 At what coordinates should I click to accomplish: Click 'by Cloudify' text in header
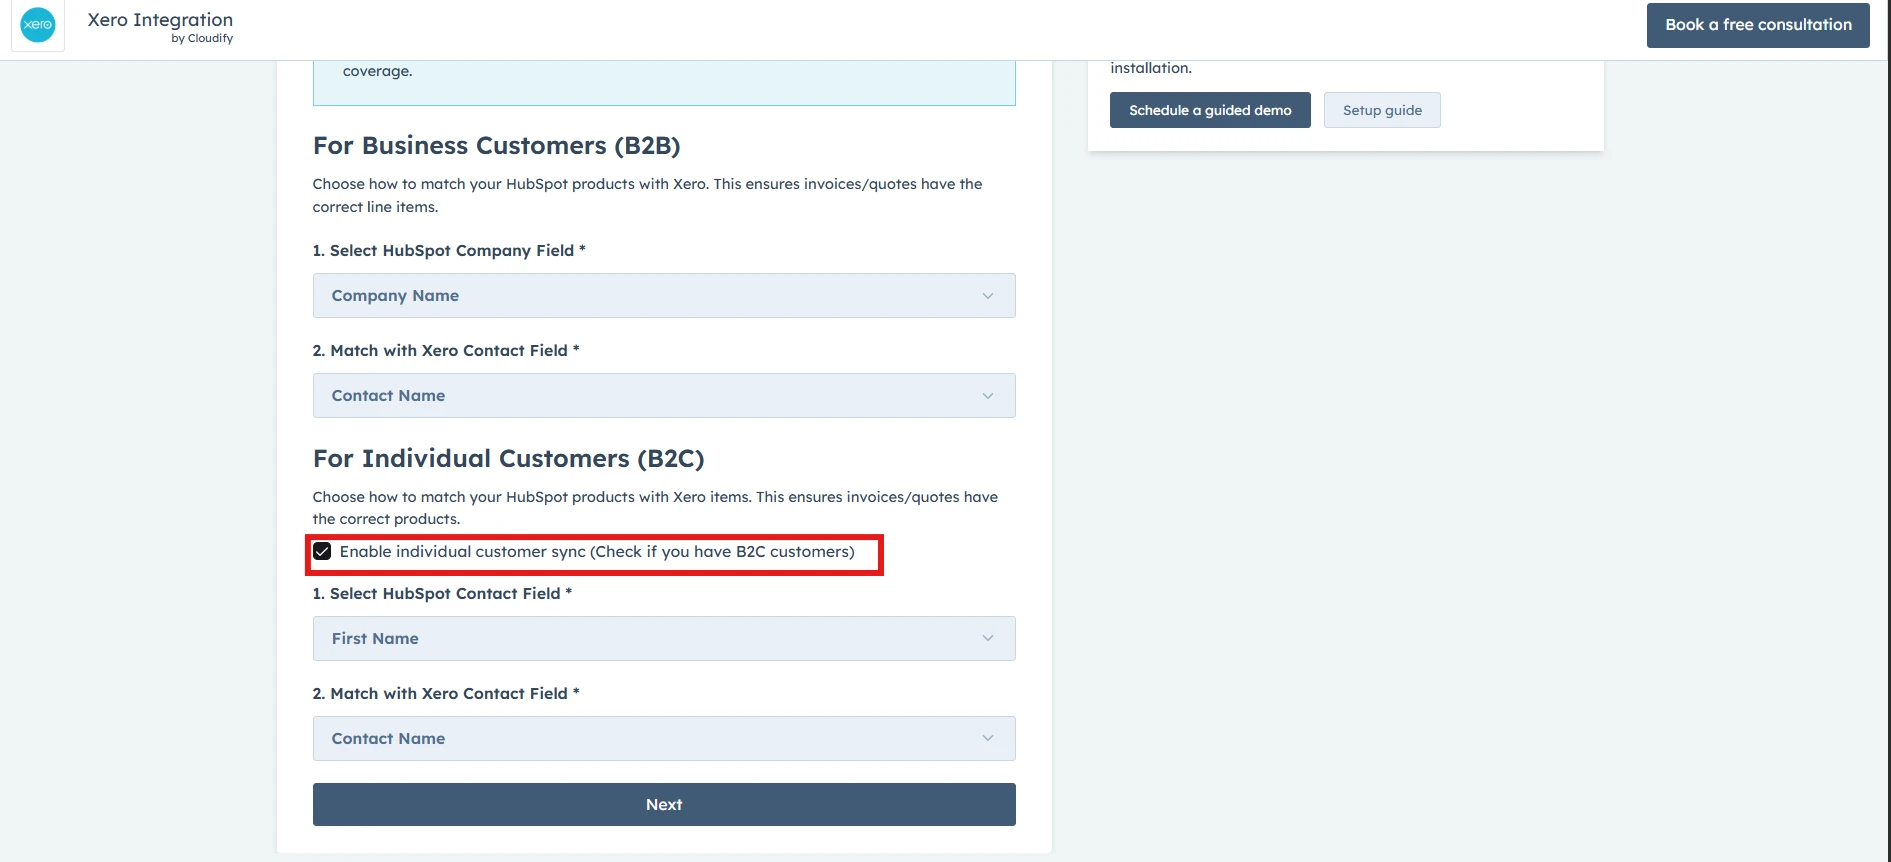pyautogui.click(x=202, y=38)
